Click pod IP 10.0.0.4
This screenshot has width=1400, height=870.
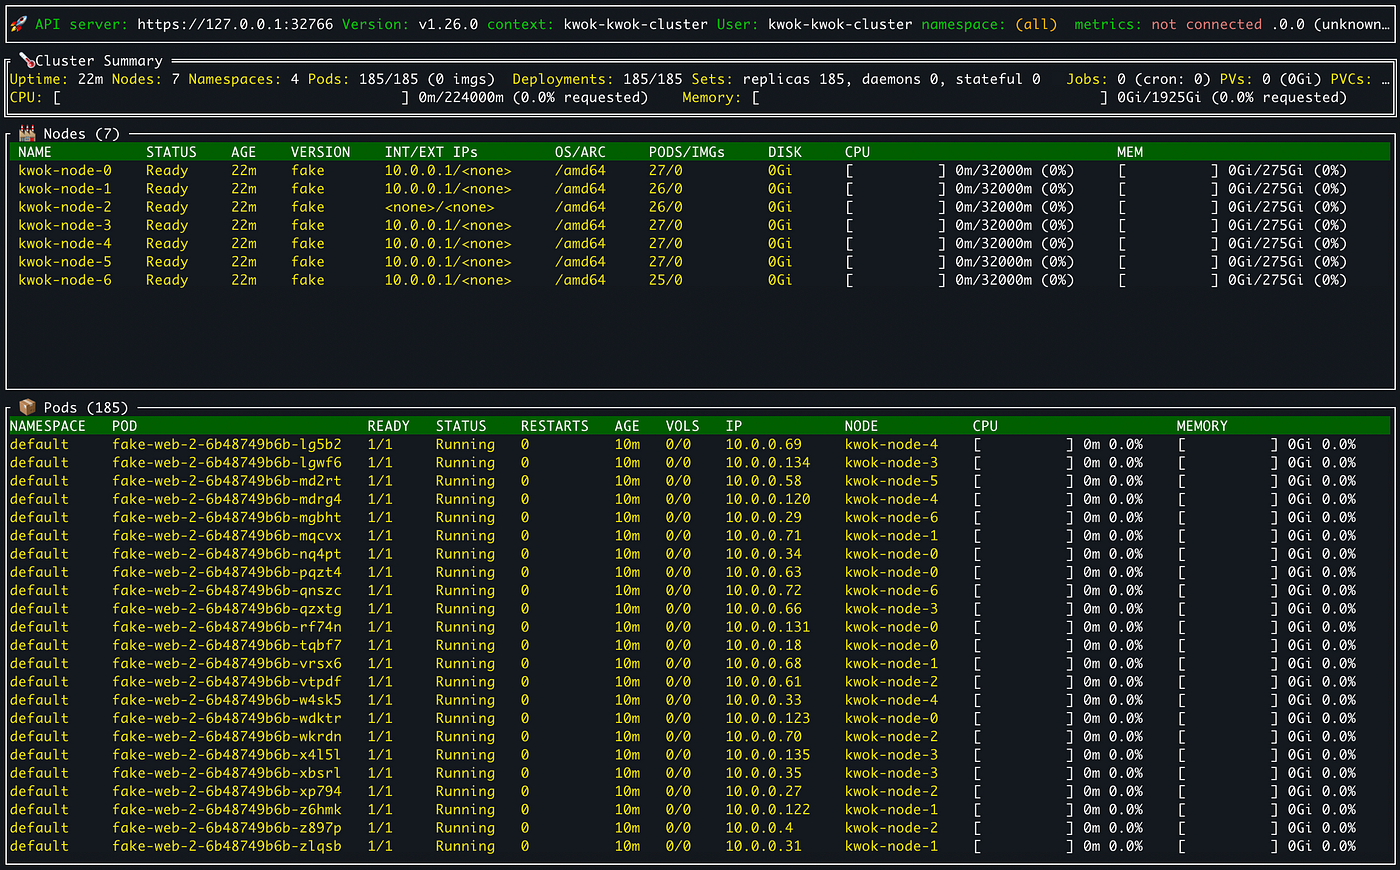pyautogui.click(x=760, y=828)
